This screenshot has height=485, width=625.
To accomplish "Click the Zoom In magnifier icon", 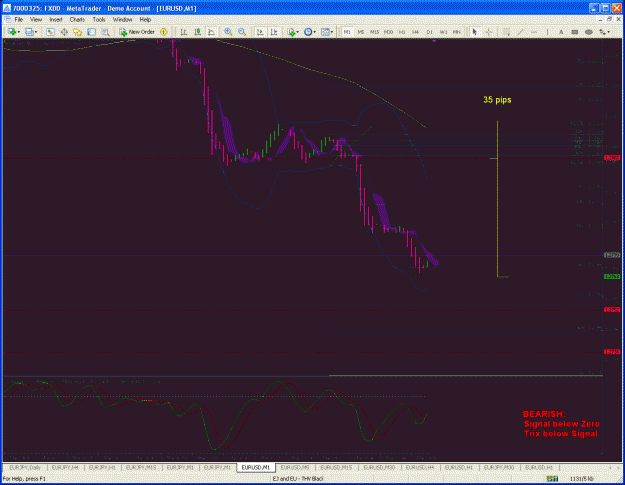I will [x=228, y=32].
